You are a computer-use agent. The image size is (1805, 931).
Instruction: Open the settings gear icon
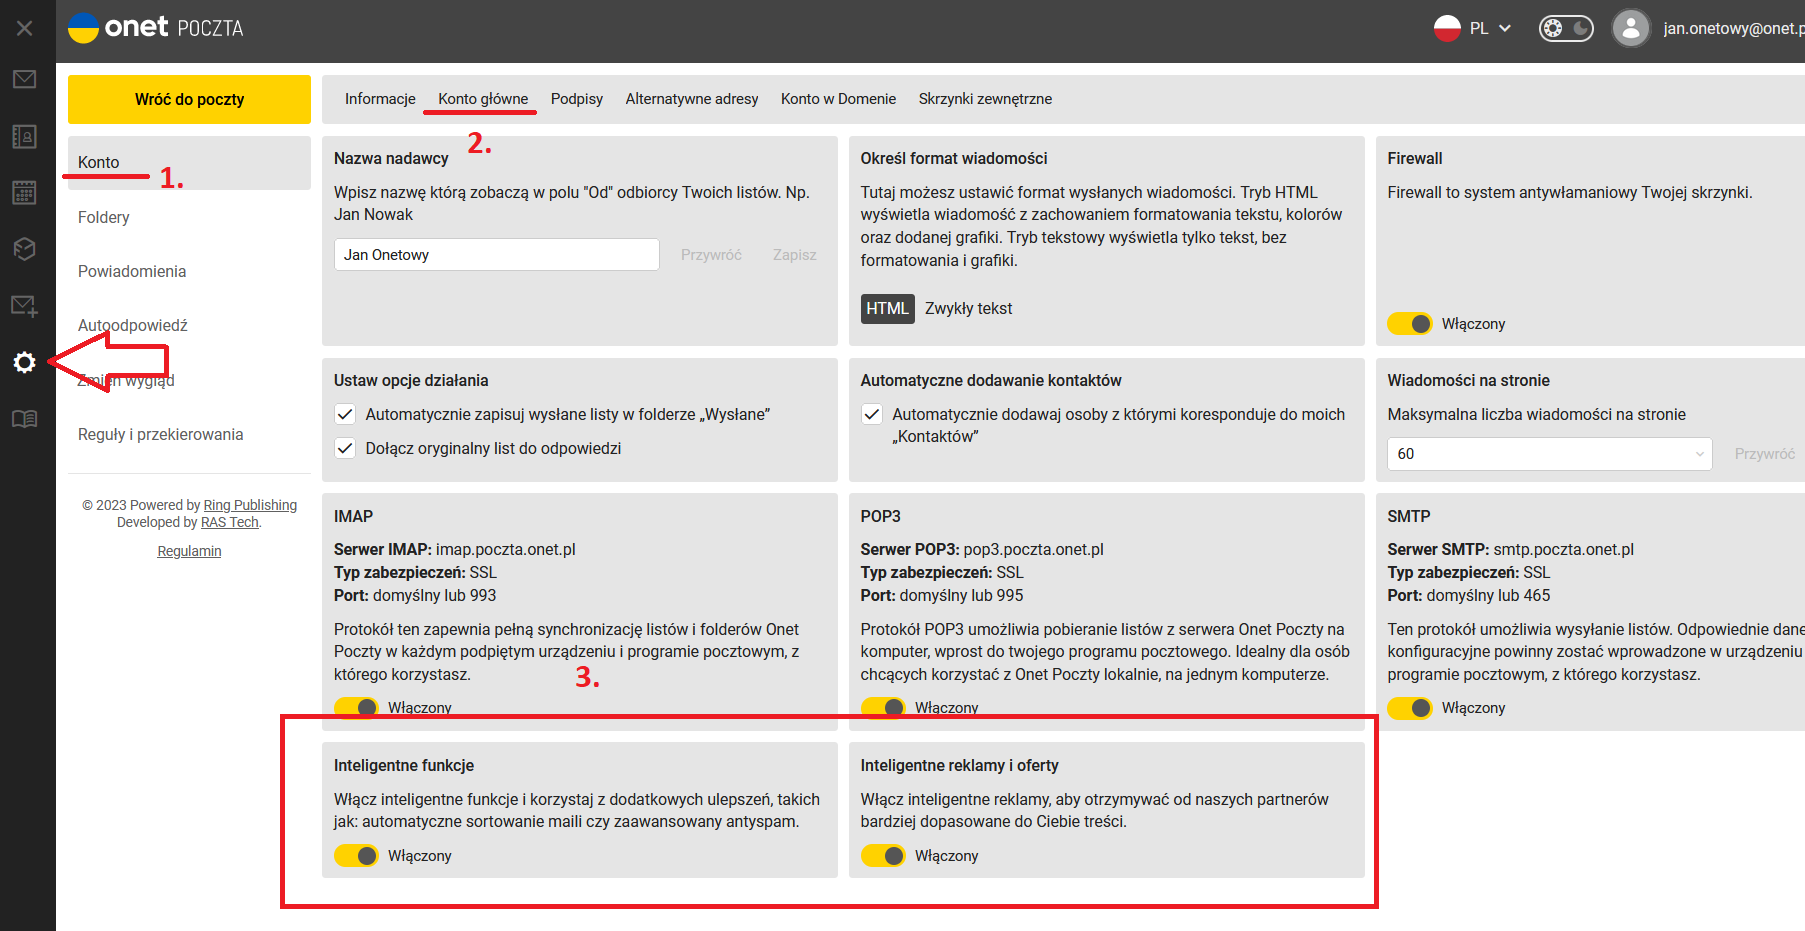pyautogui.click(x=25, y=362)
